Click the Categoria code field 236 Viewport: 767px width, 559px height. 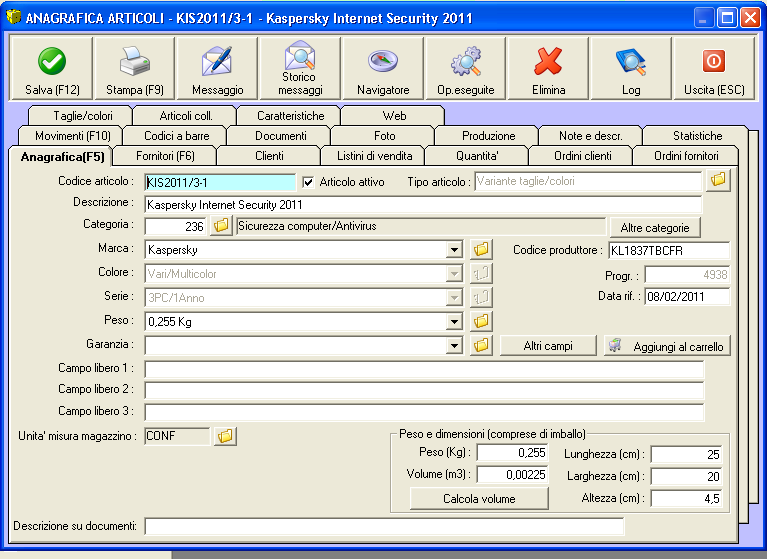pyautogui.click(x=176, y=226)
